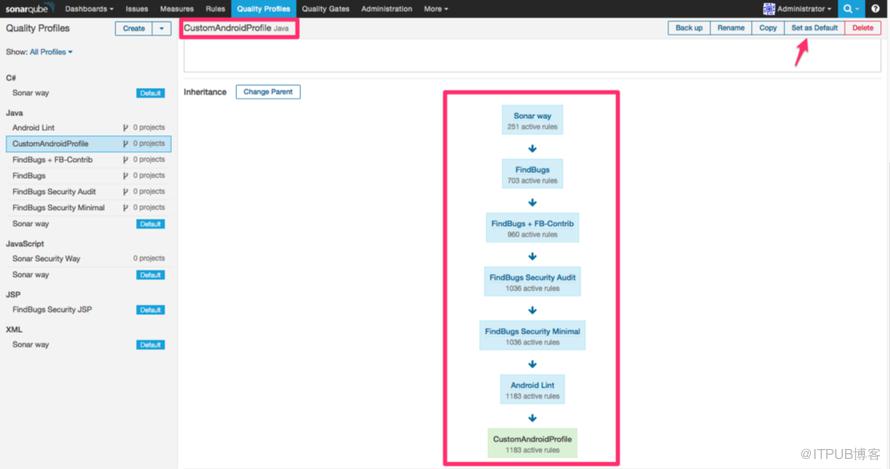Image resolution: width=890 pixels, height=469 pixels.
Task: Click the CustomAndroidProfile Java page title
Action: [236, 28]
